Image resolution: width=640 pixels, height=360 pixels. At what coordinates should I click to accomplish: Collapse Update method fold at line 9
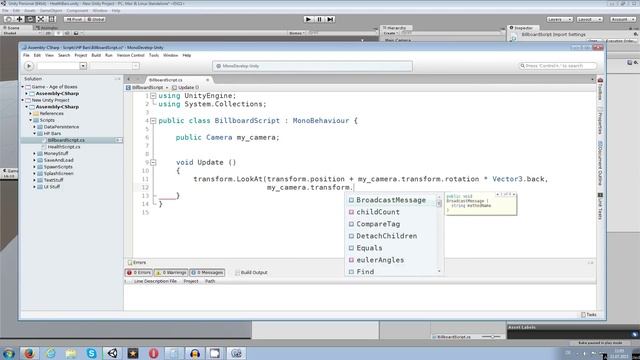(153, 162)
